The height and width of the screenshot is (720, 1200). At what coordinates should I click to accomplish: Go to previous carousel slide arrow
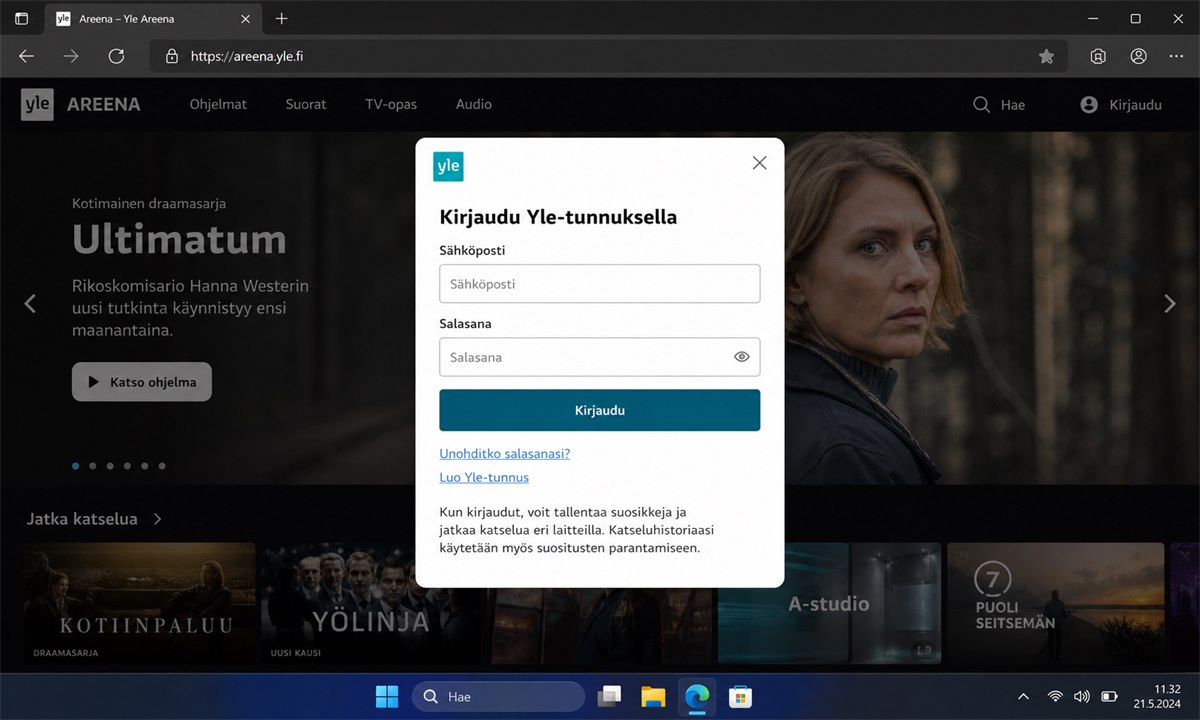30,303
